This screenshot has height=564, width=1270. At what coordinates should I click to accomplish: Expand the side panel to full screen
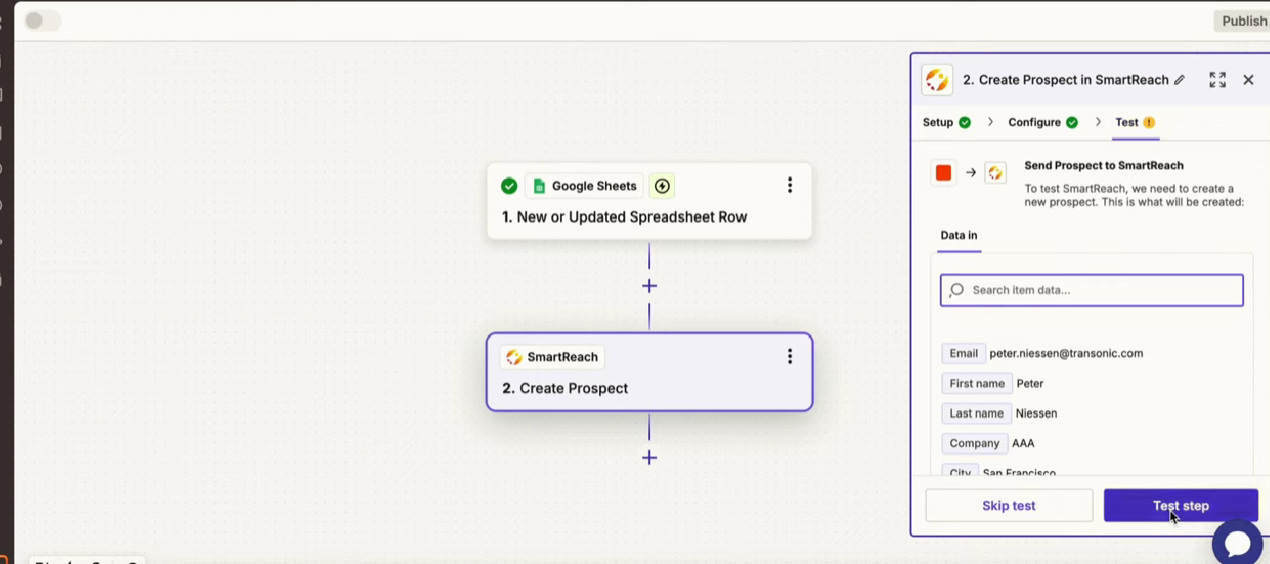[x=1217, y=80]
